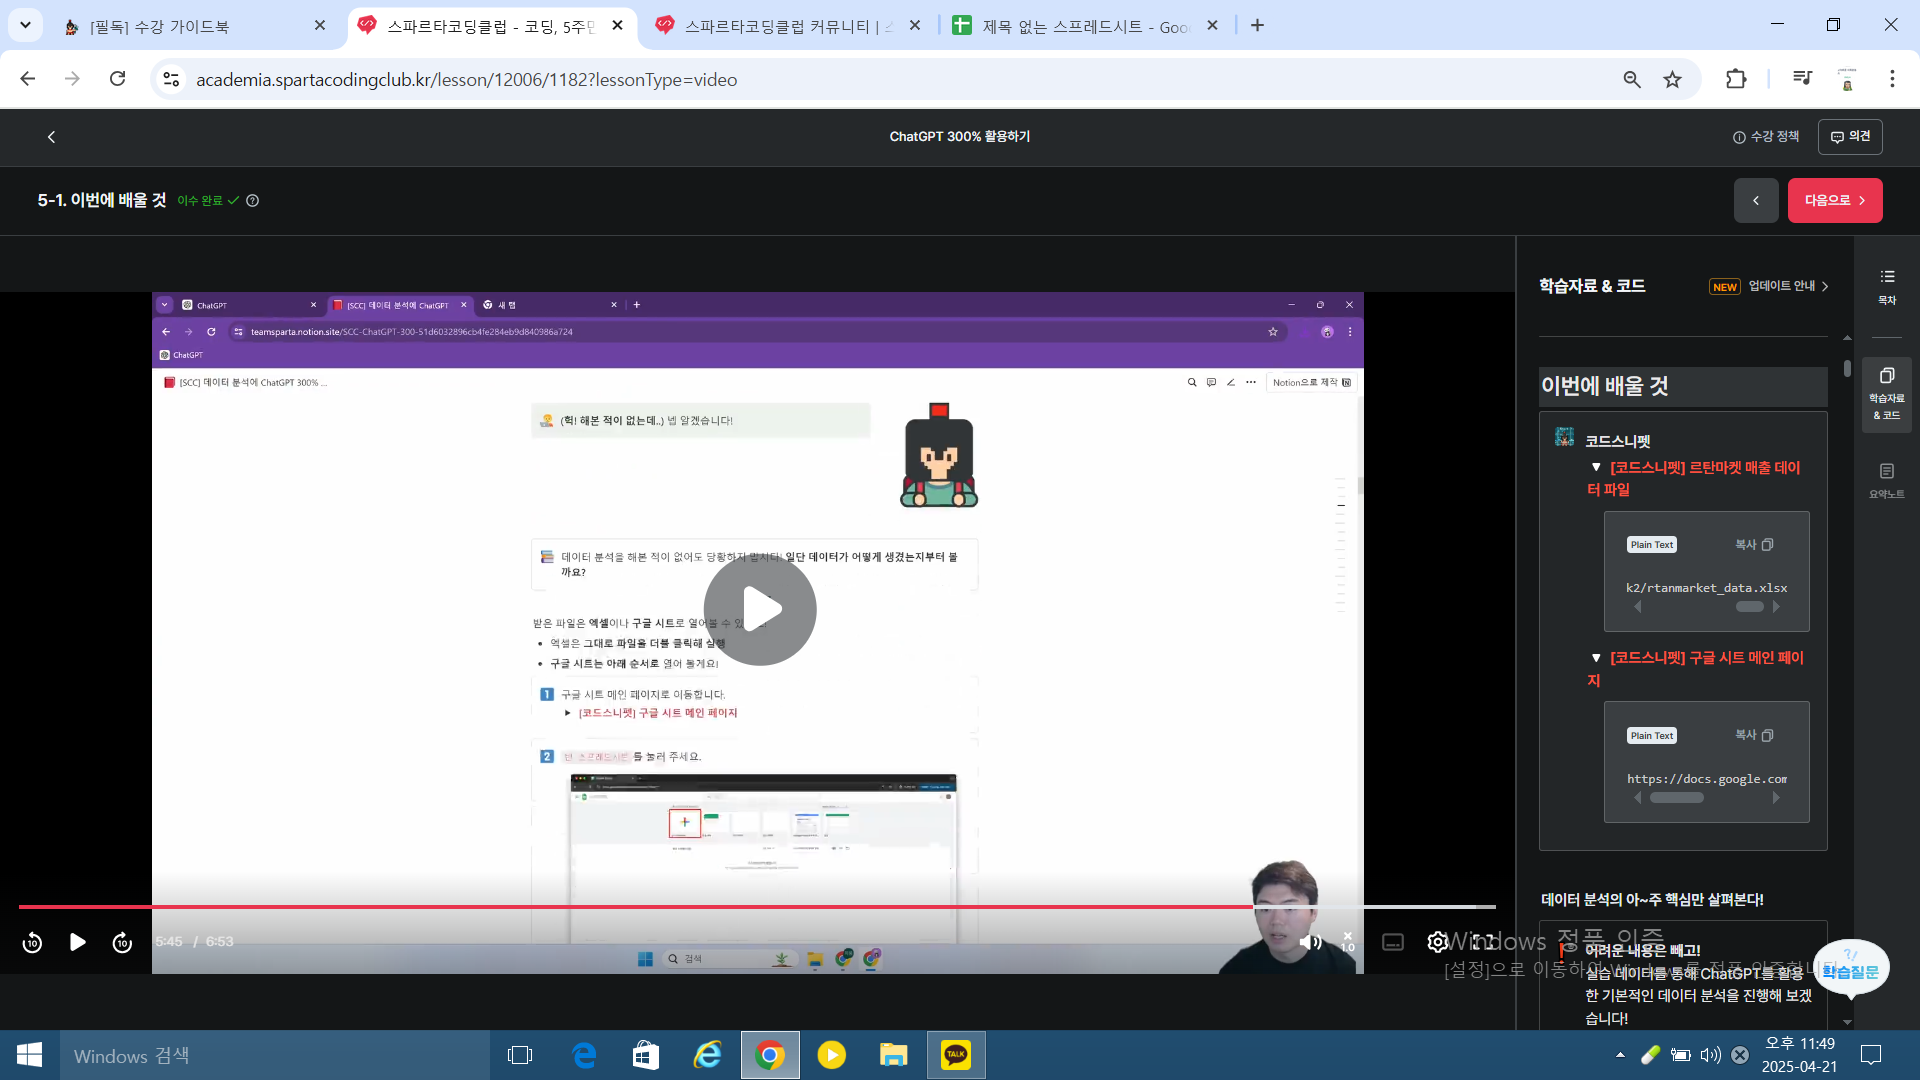Click the large center play button on video
This screenshot has height=1080, width=1920.
760,609
